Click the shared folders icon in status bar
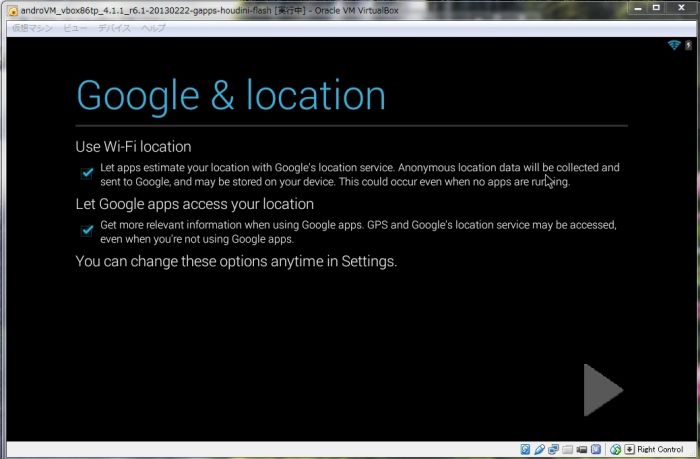The height and width of the screenshot is (459, 700). click(x=567, y=449)
